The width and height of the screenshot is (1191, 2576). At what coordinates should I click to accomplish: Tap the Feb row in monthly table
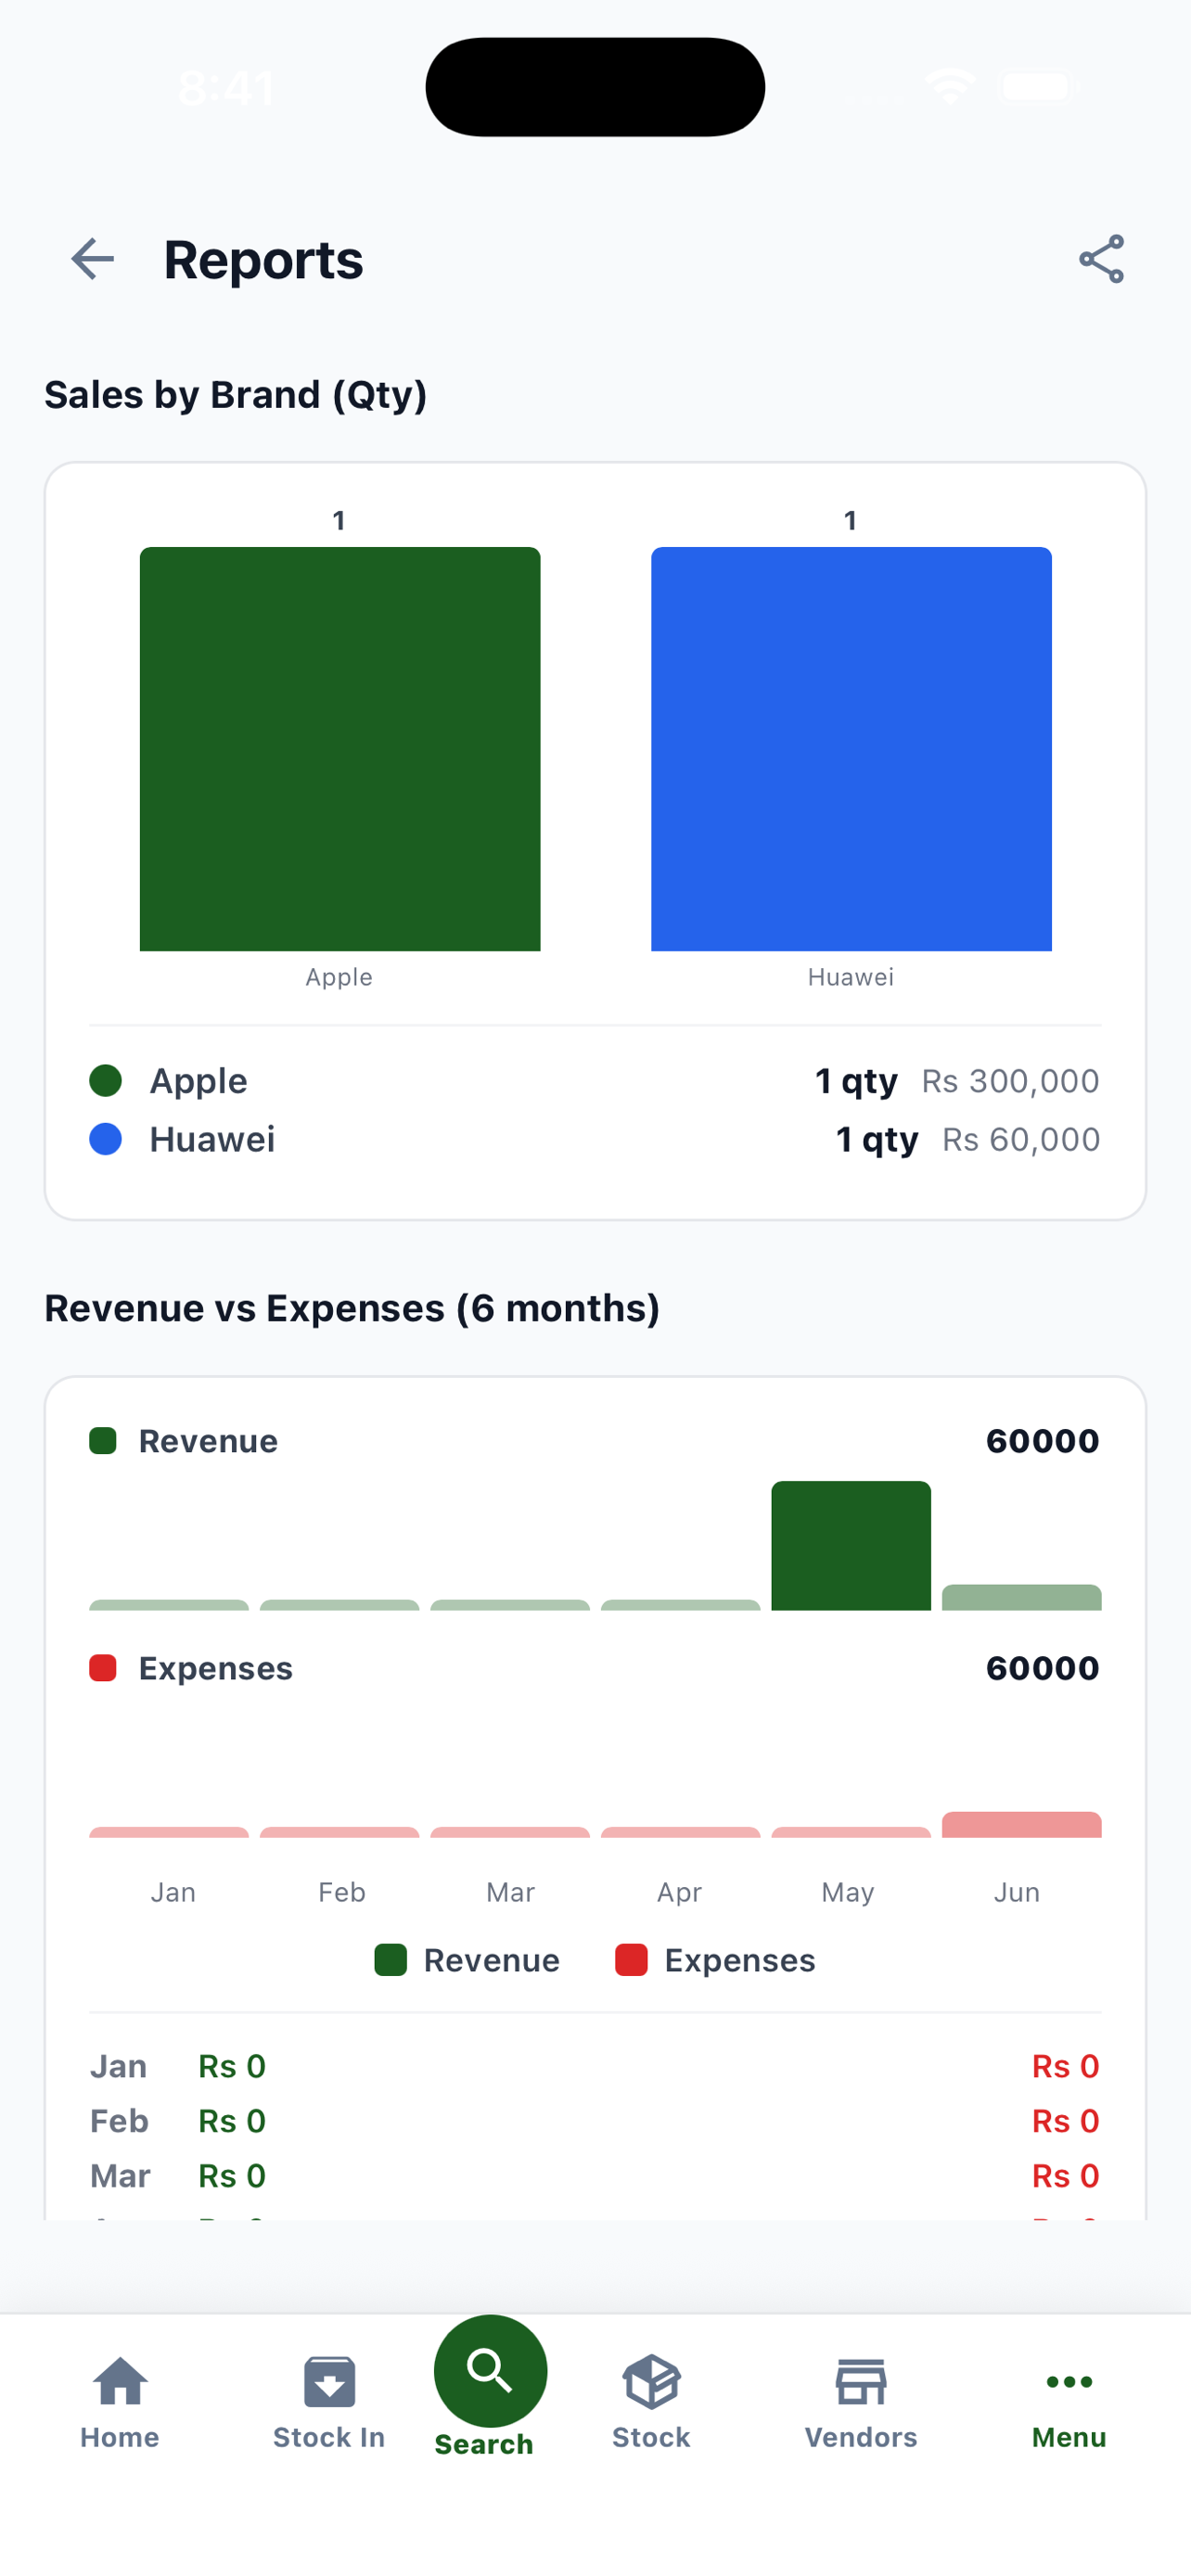tap(595, 2121)
